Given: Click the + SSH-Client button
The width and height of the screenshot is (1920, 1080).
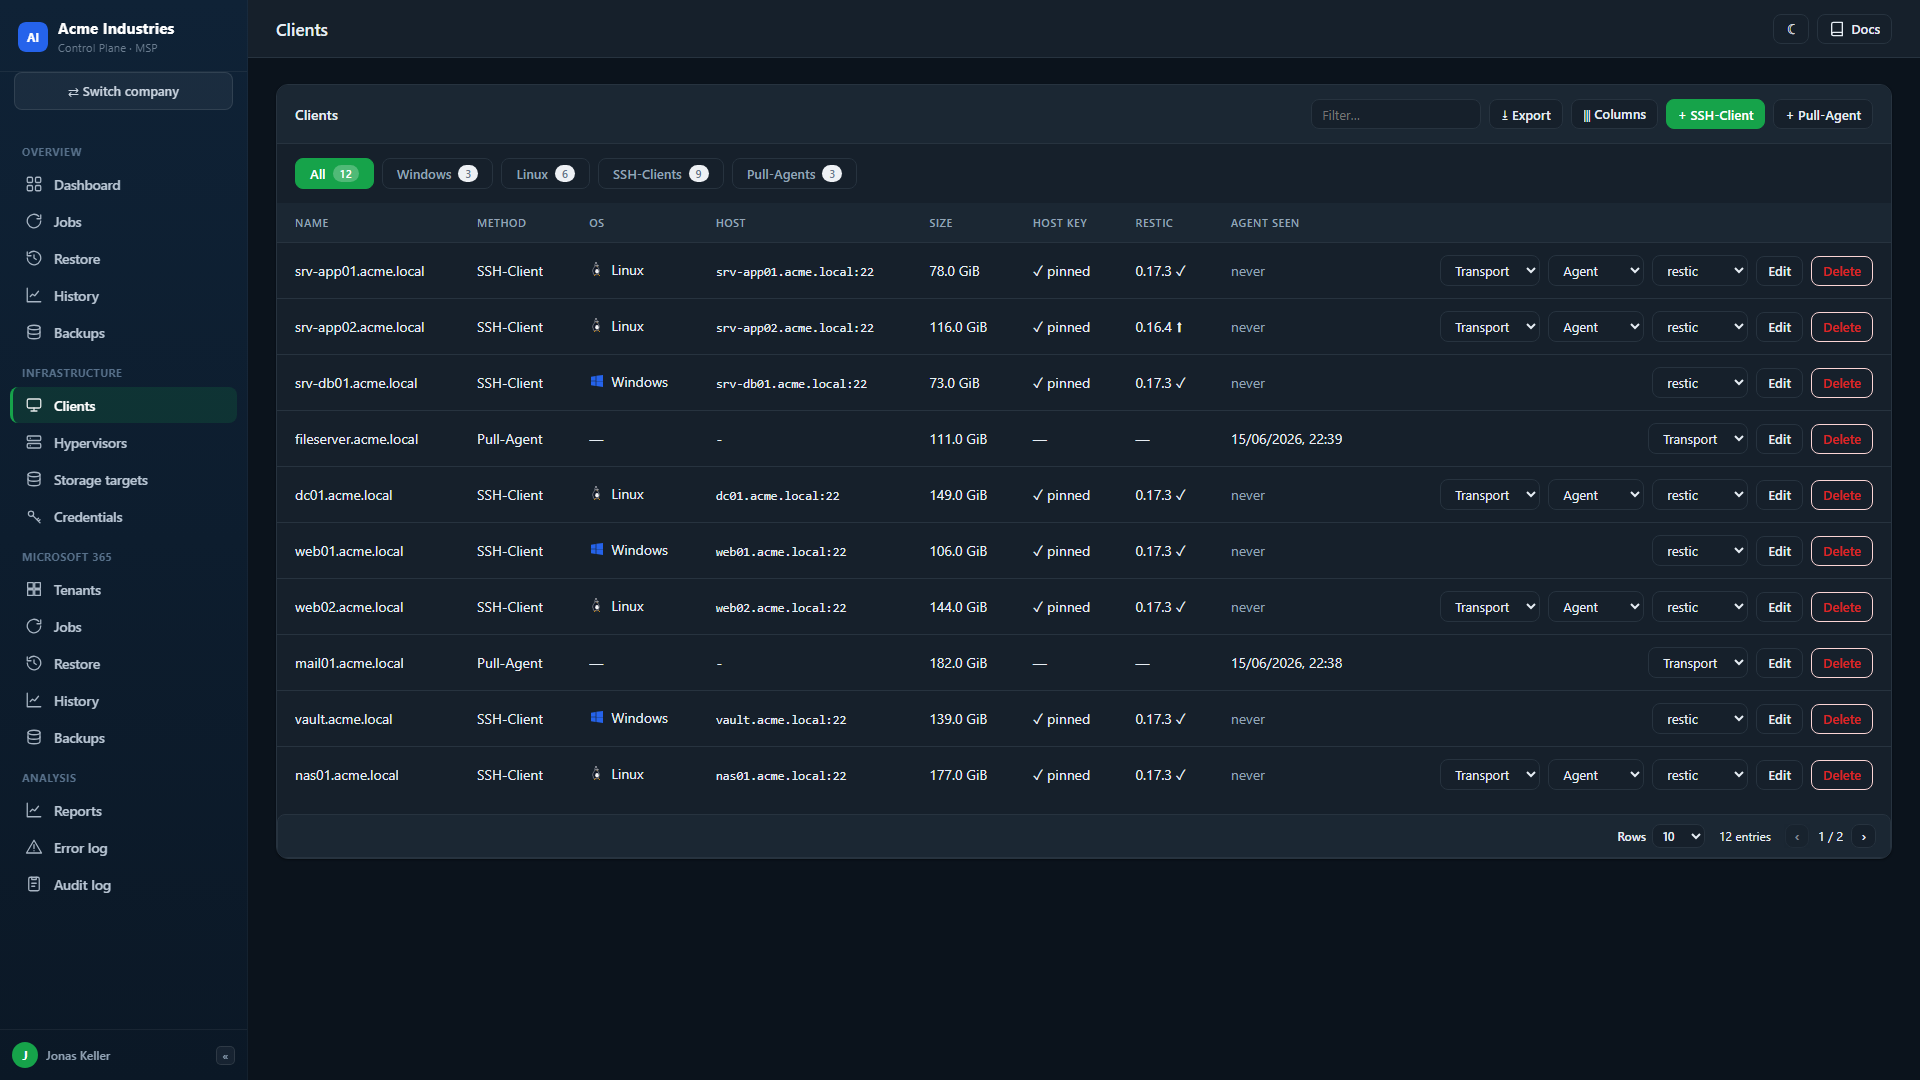Looking at the screenshot, I should (1715, 115).
